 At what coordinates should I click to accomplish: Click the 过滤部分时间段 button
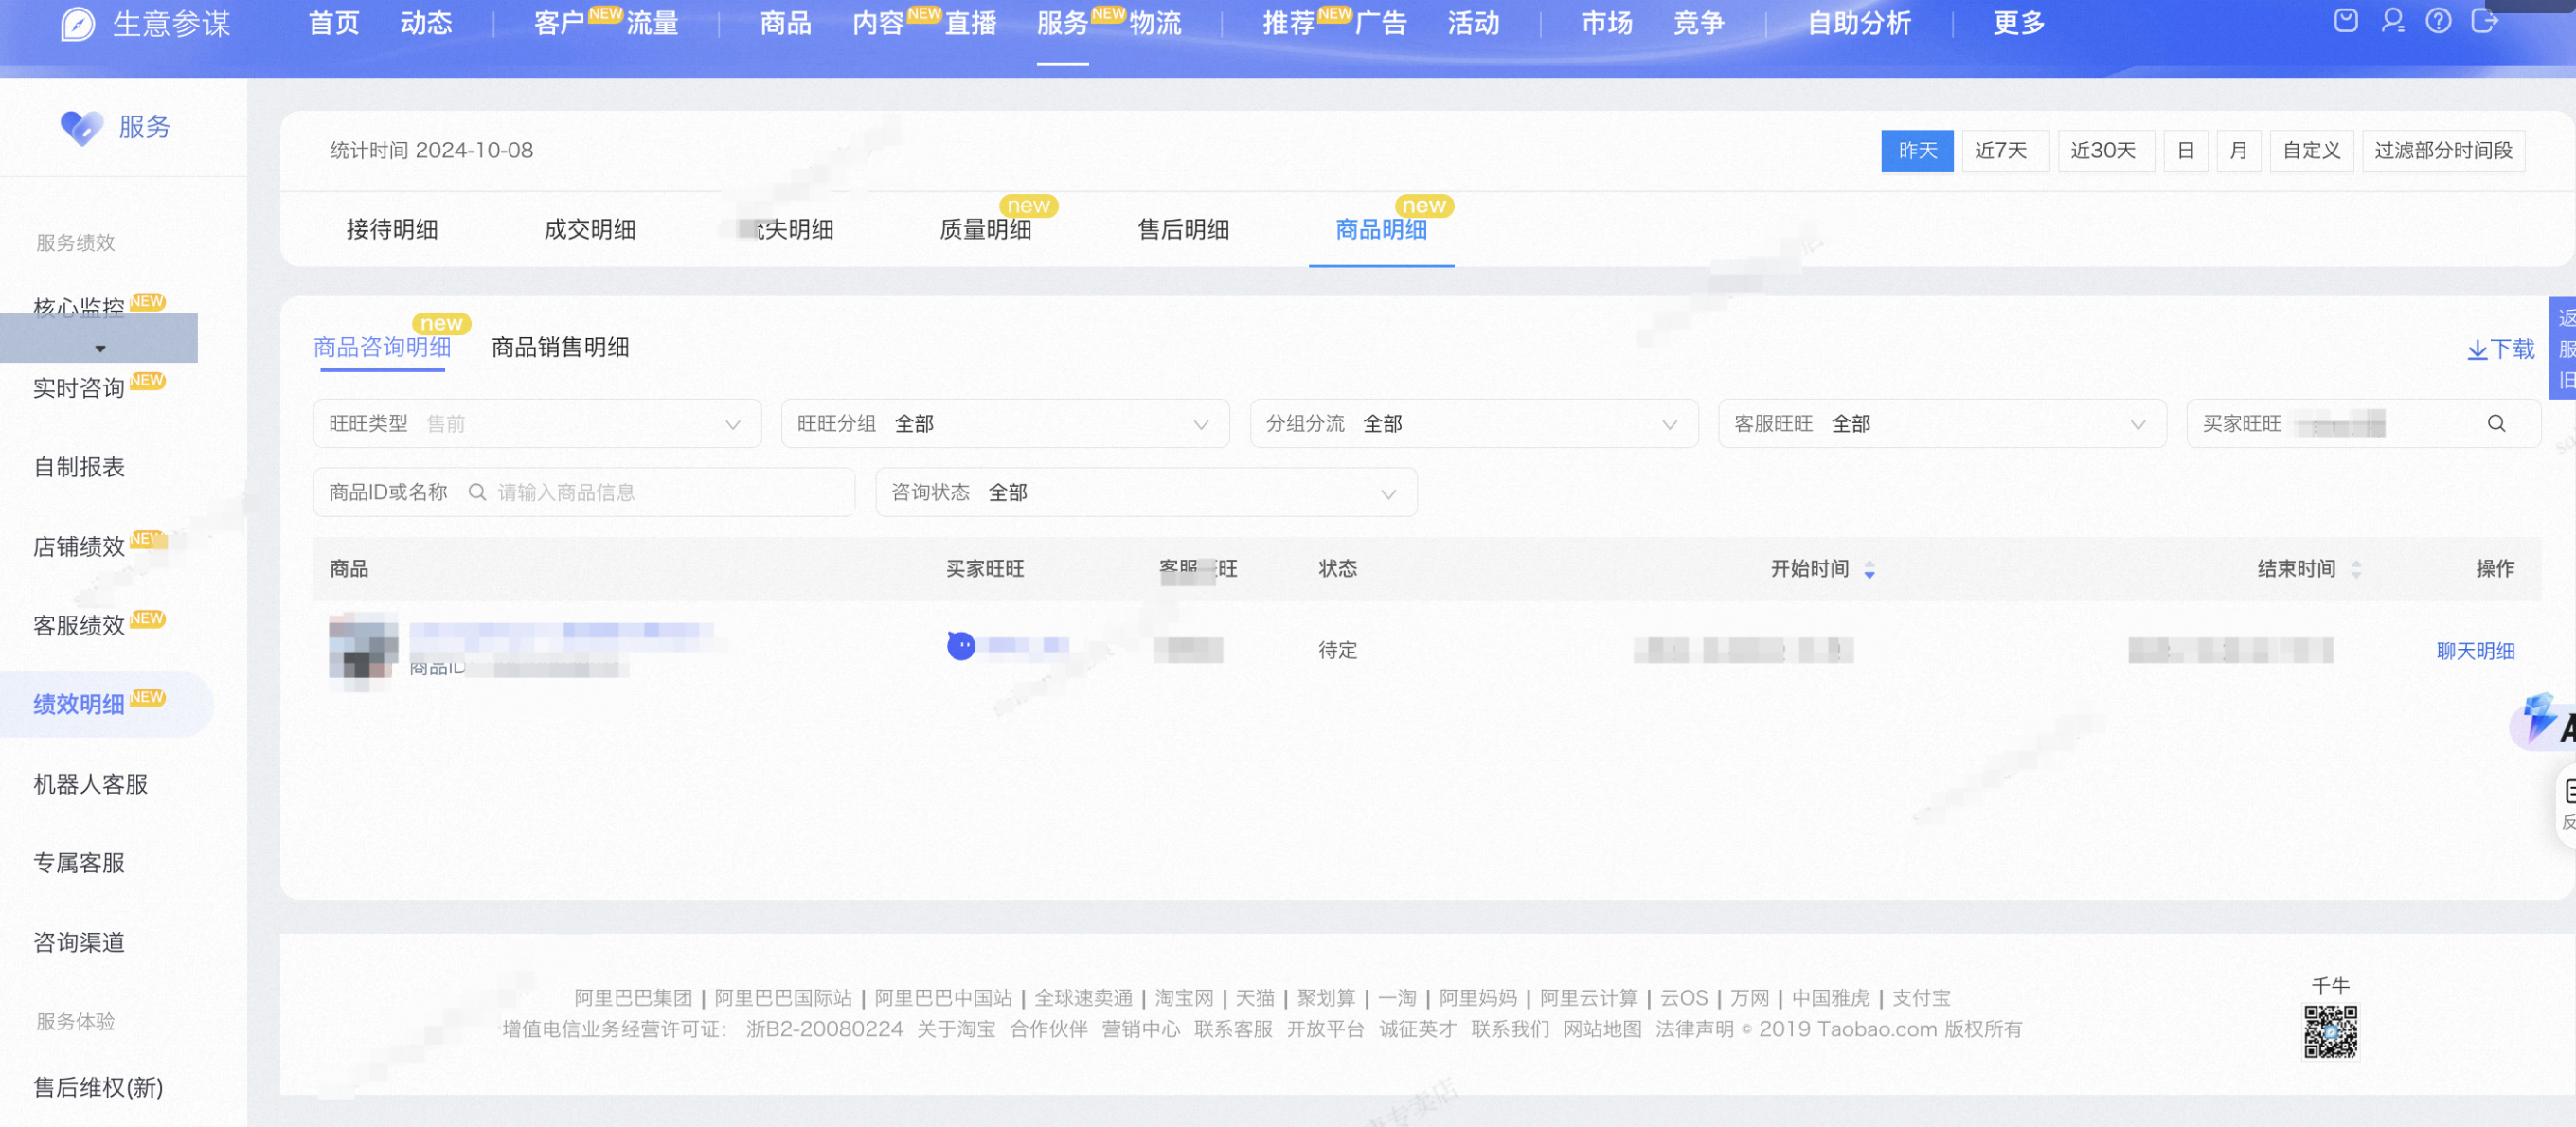coord(2444,151)
